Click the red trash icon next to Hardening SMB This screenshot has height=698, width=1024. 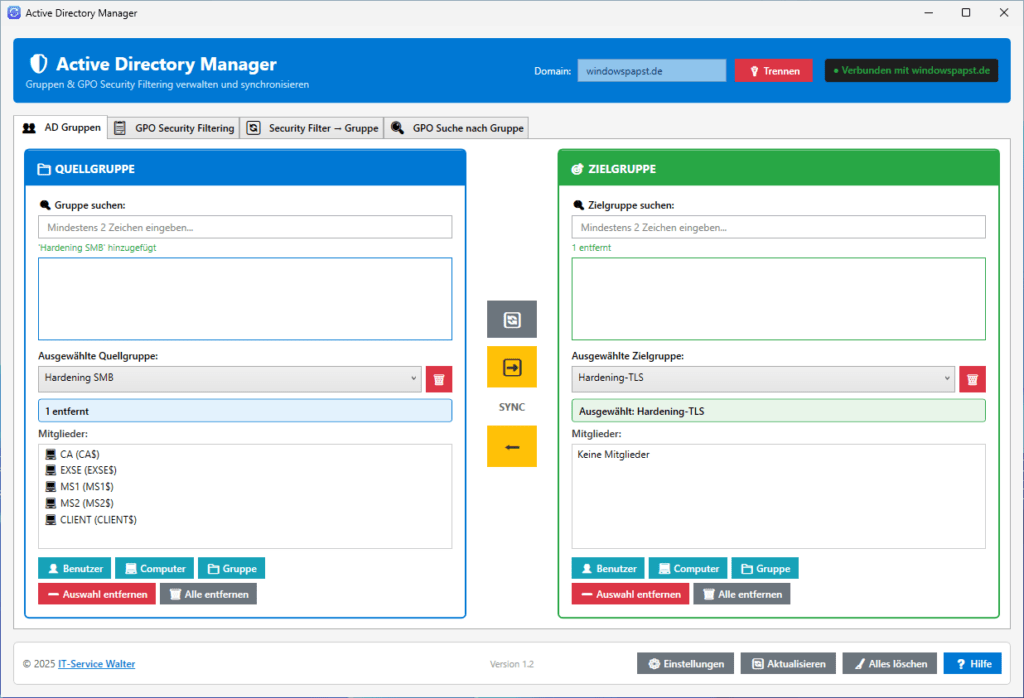[x=437, y=378]
